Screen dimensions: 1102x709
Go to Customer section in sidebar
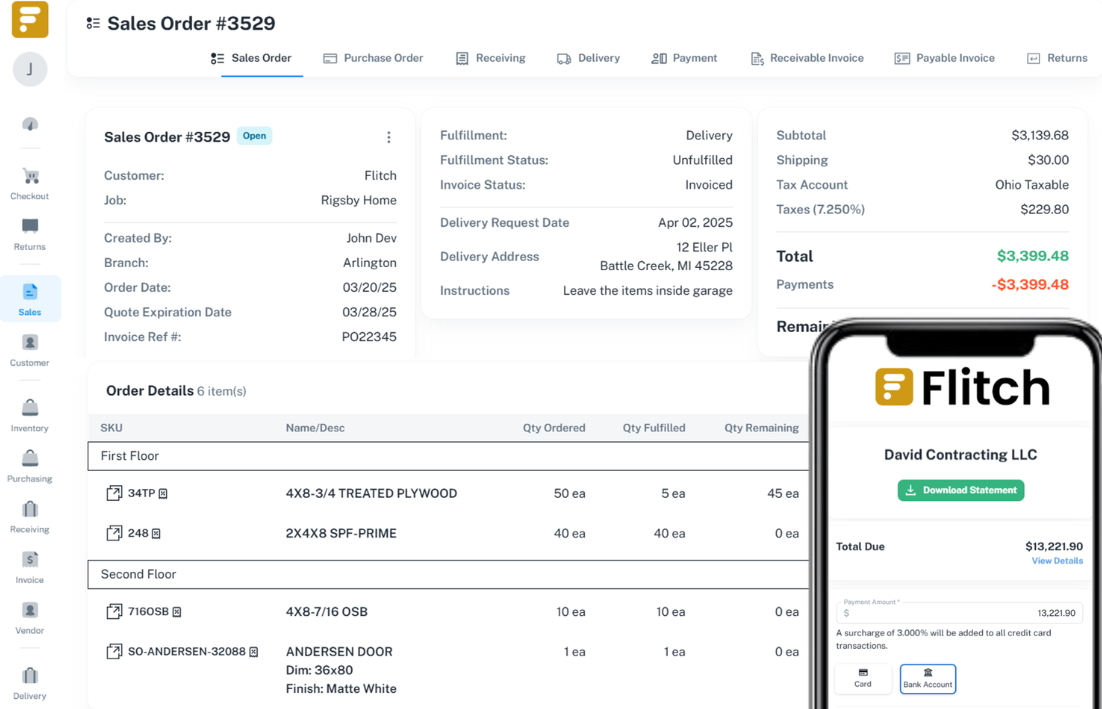[x=30, y=350]
